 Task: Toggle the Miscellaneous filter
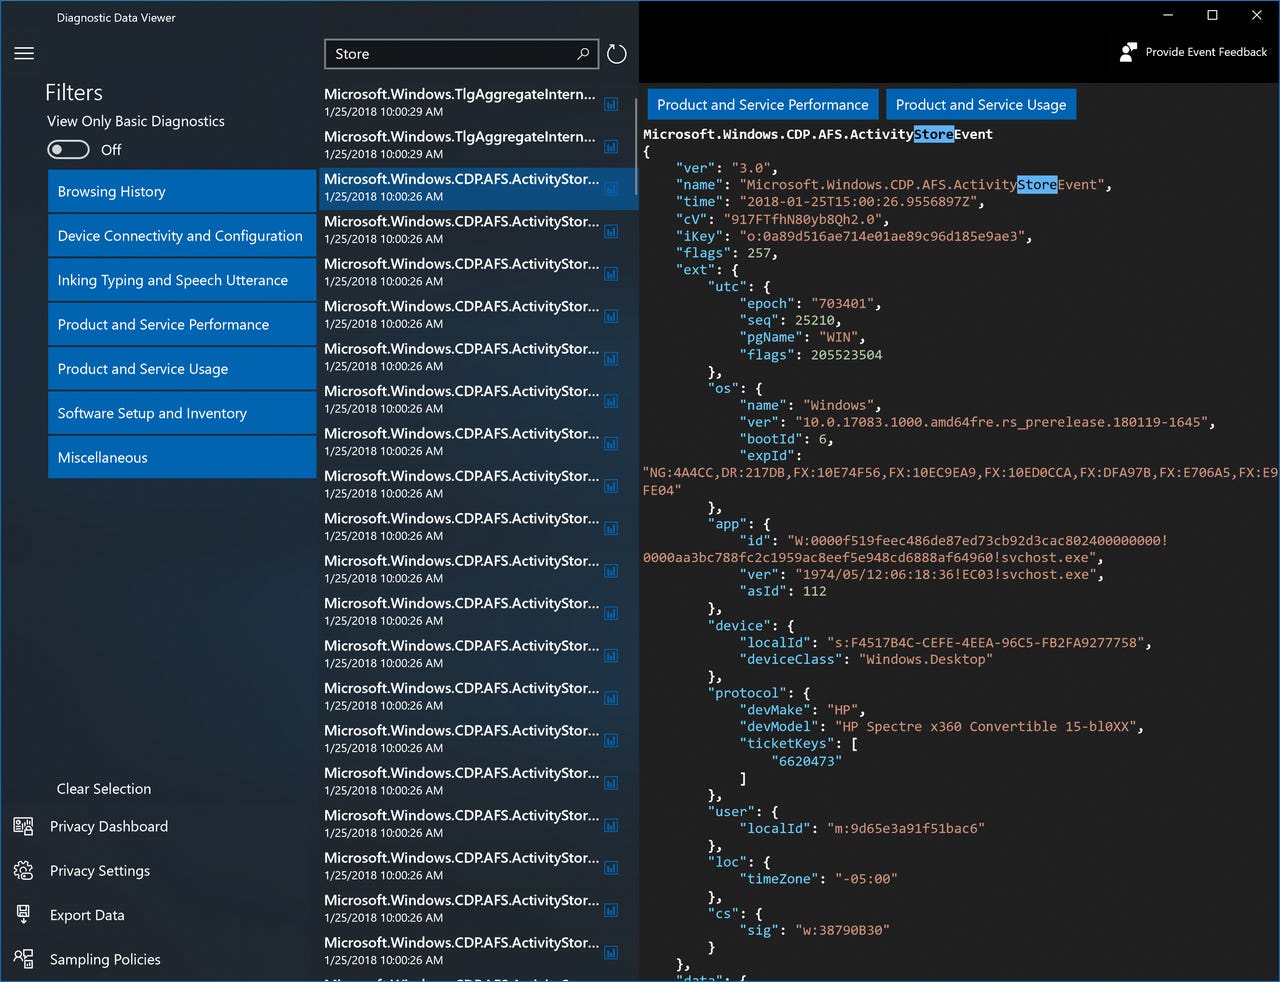(181, 457)
